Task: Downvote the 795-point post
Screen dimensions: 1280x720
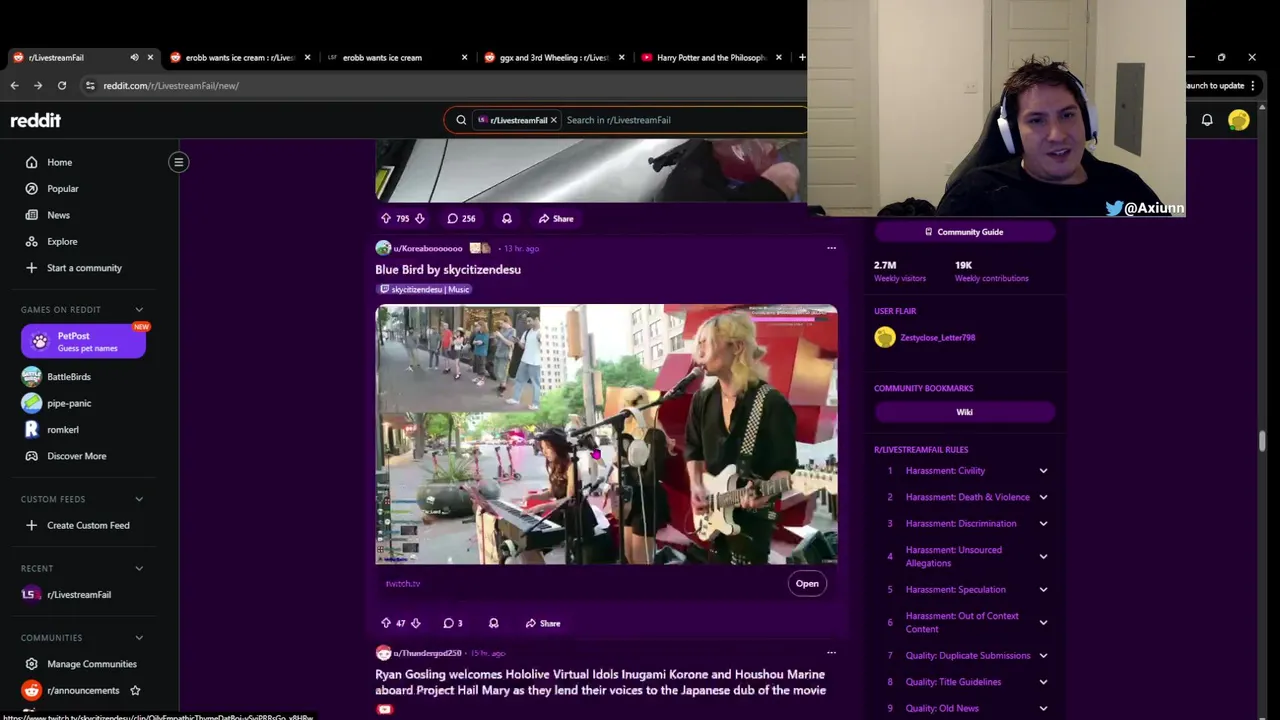Action: pos(419,218)
